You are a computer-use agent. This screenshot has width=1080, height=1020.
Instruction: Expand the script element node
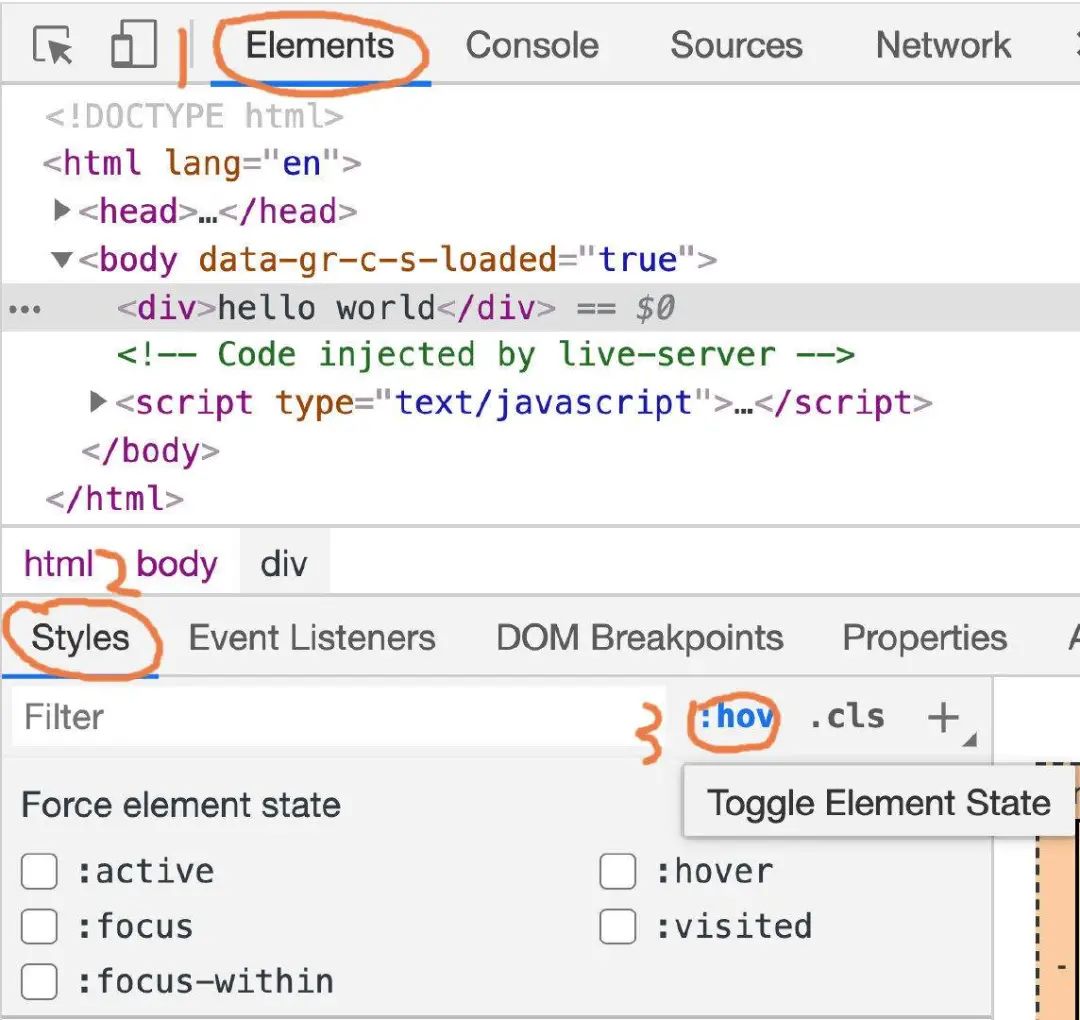[98, 402]
